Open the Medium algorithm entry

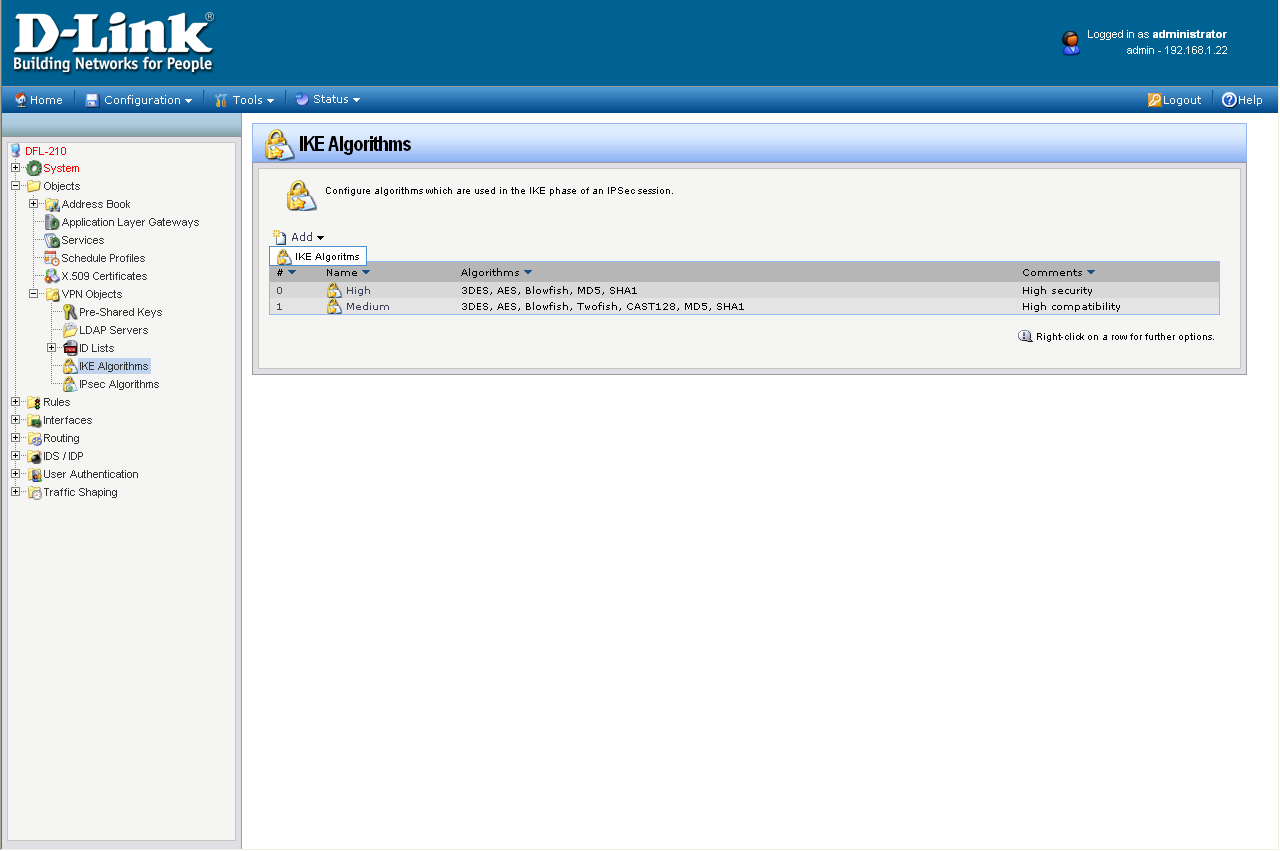click(x=368, y=306)
